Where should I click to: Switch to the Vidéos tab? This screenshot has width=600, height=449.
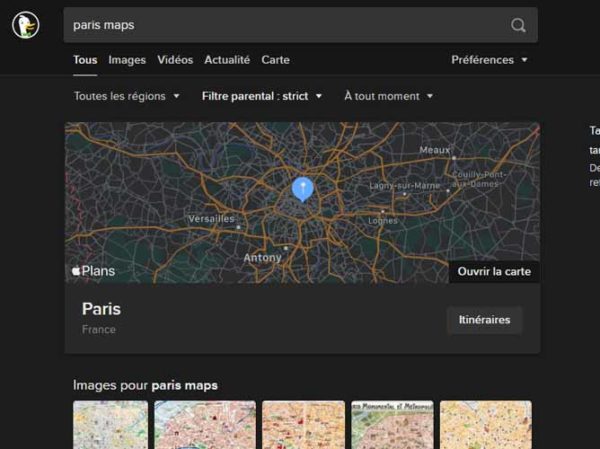point(175,60)
